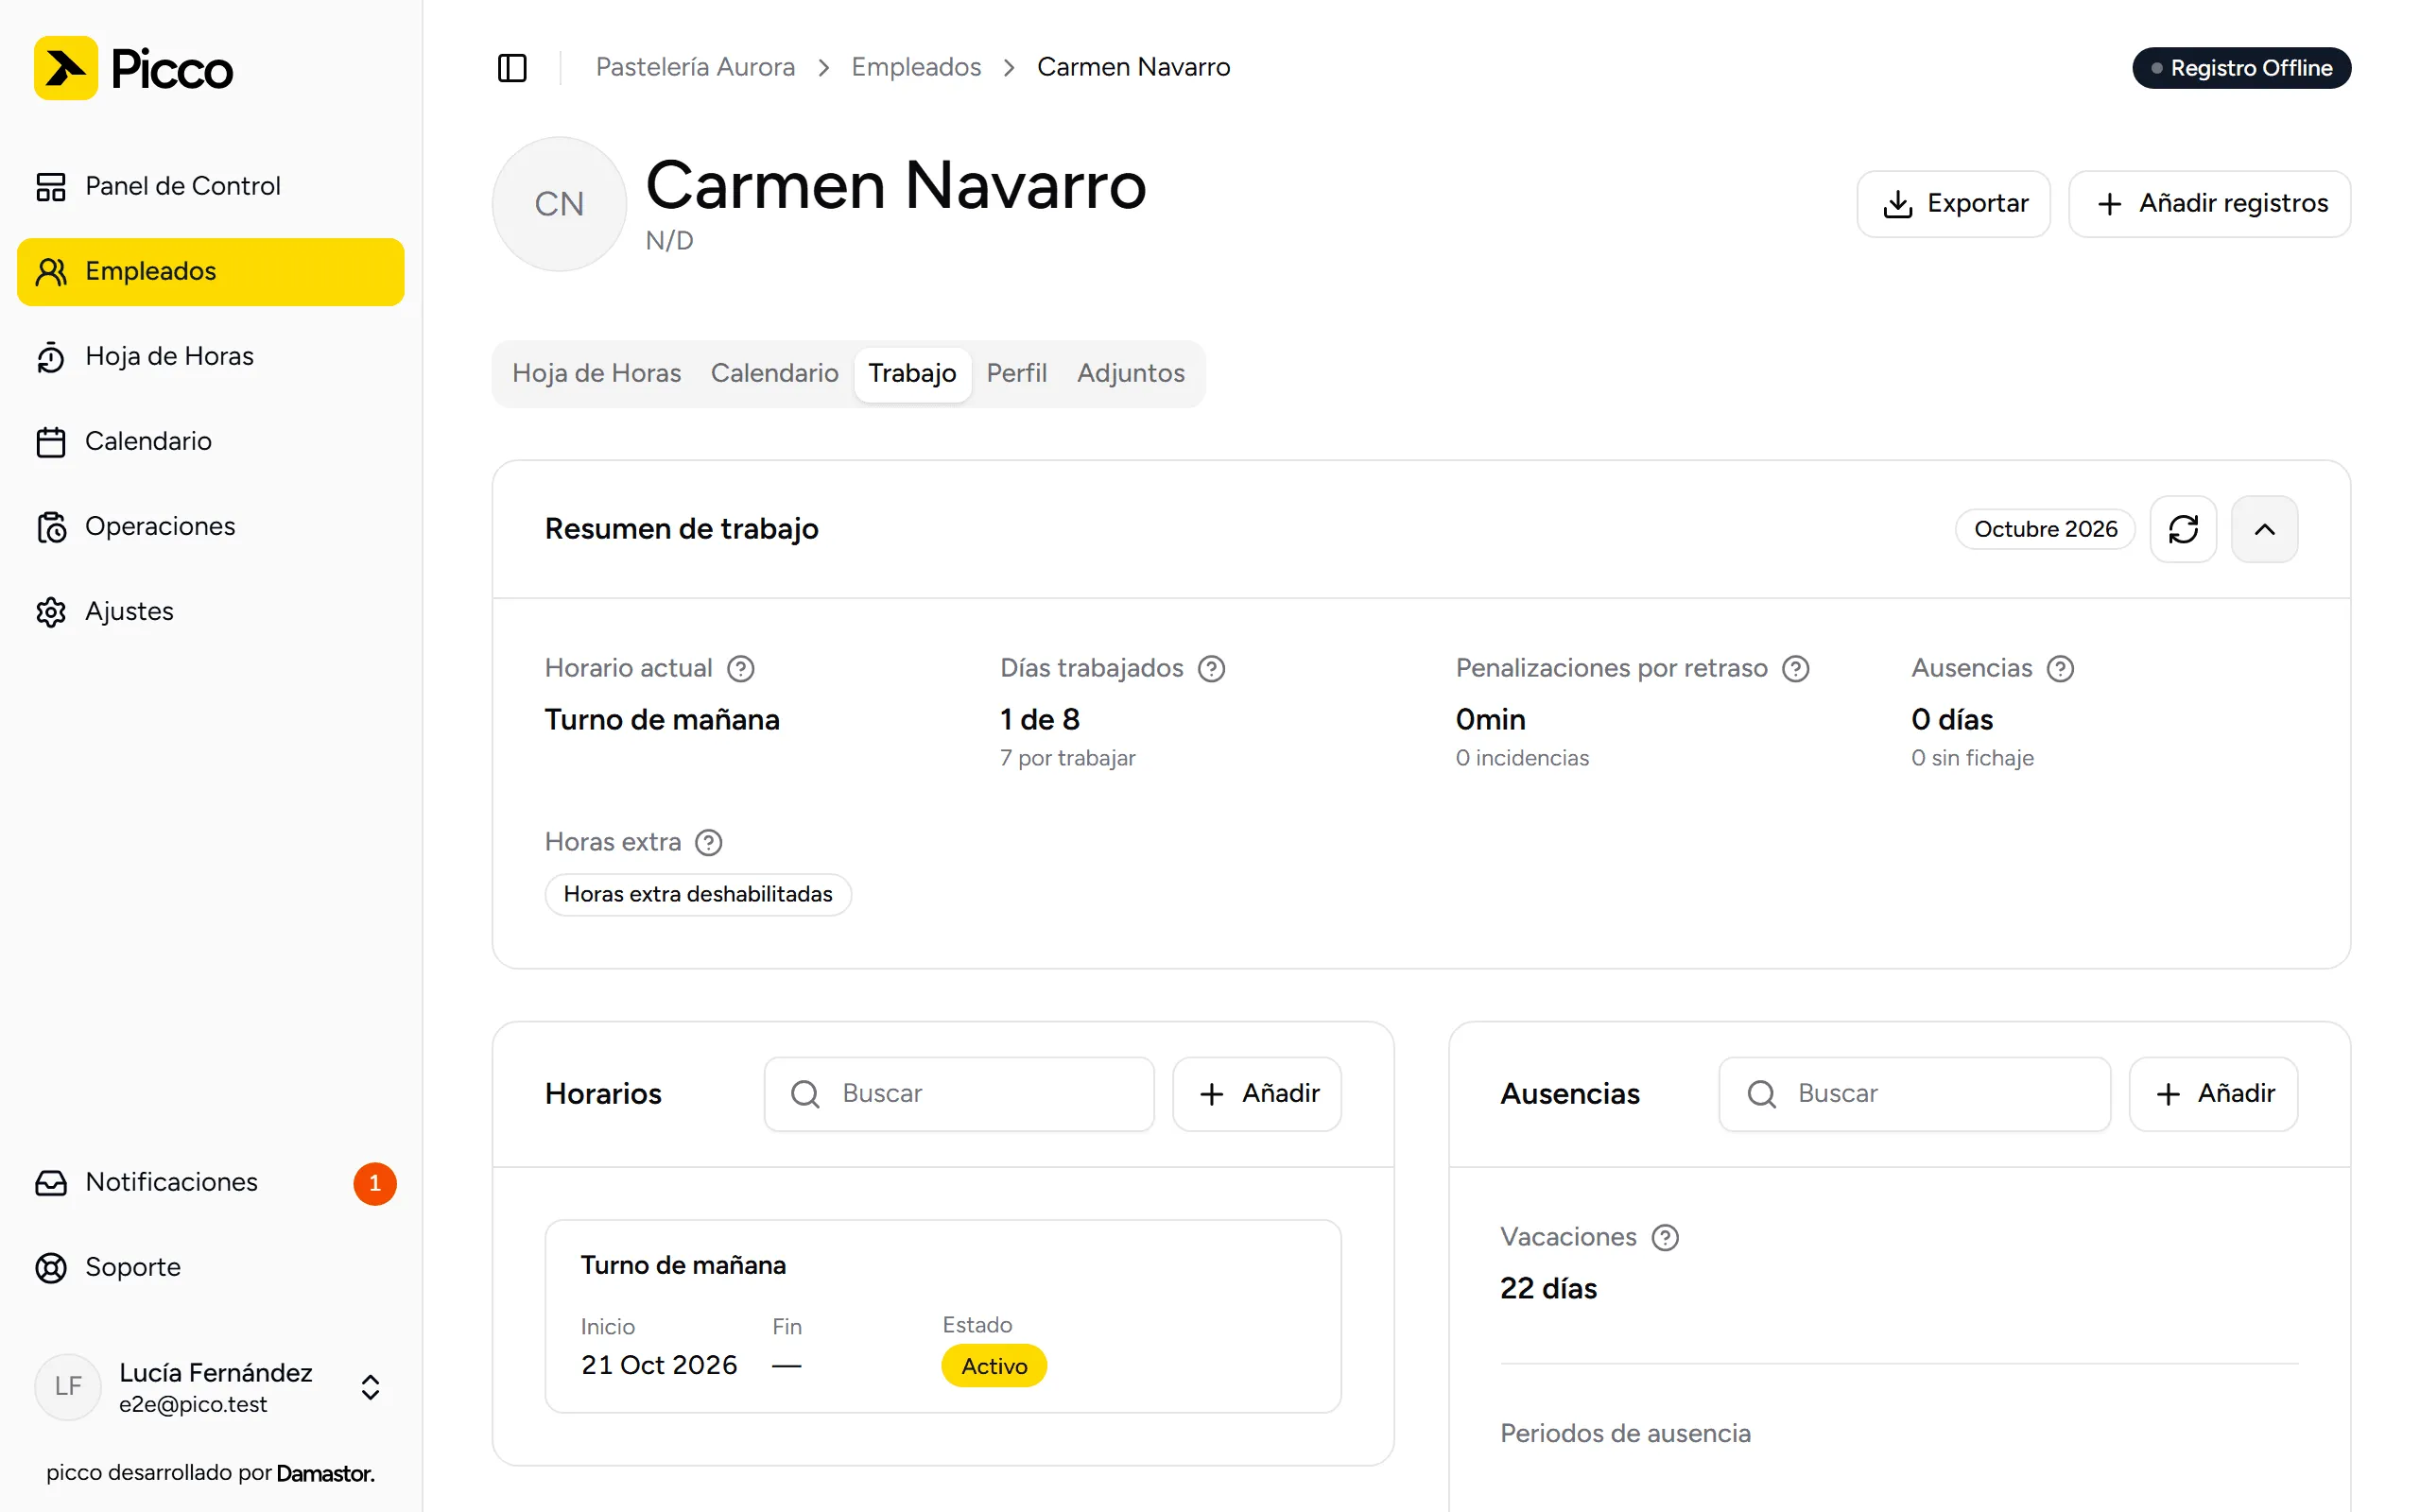Open the Turno de mañana schedule card

[943, 1316]
